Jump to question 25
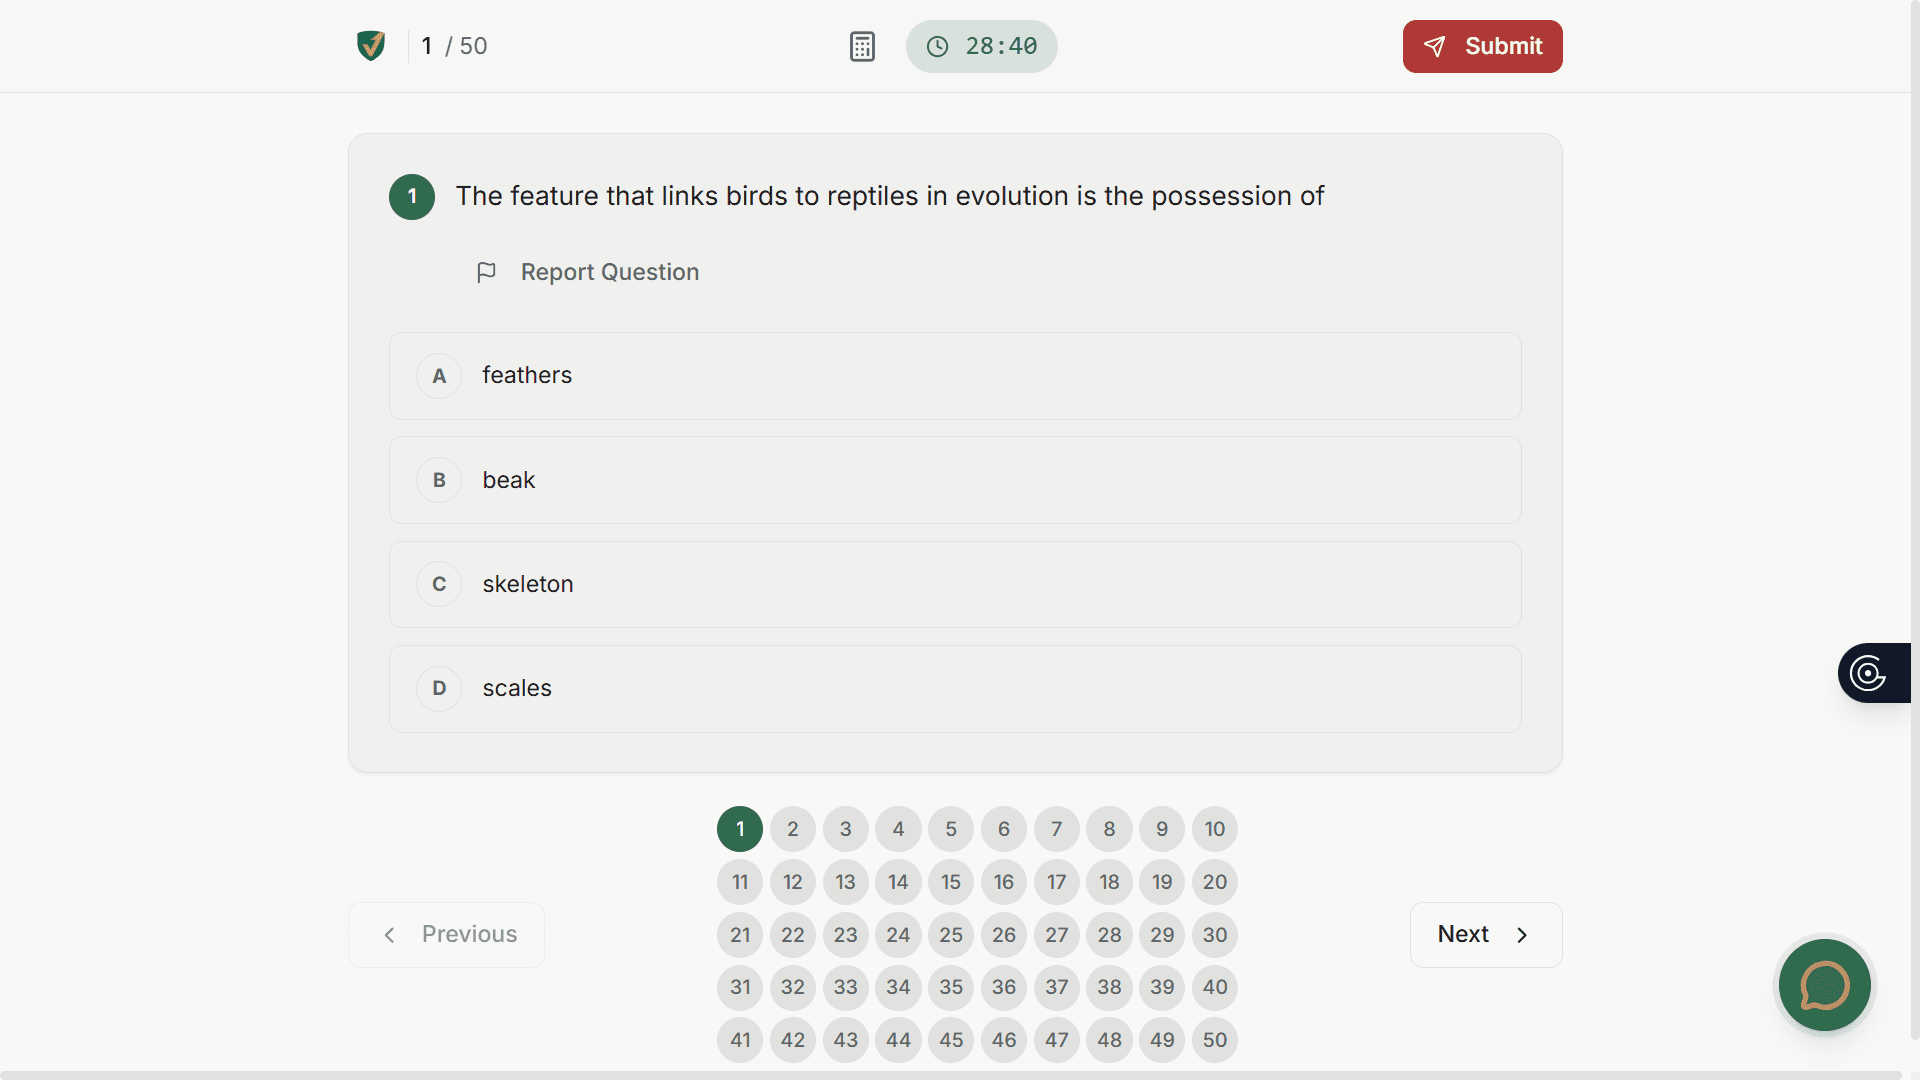The image size is (1920, 1080). pyautogui.click(x=951, y=935)
